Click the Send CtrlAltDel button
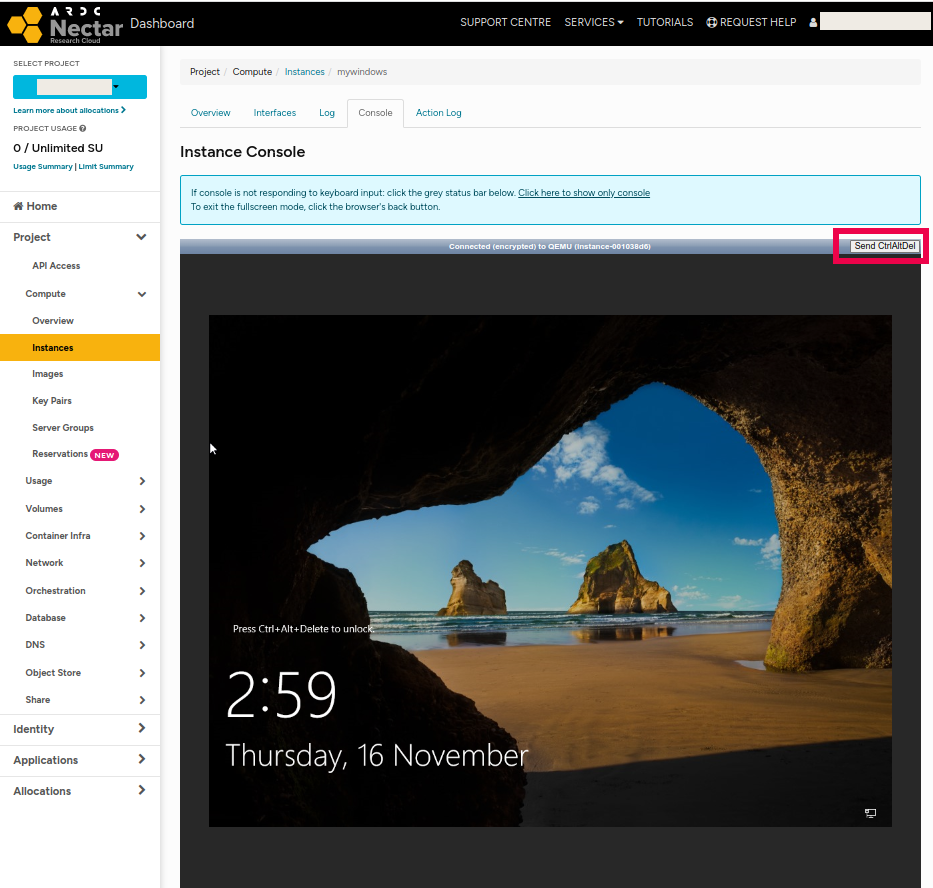The width and height of the screenshot is (933, 888). (x=885, y=246)
